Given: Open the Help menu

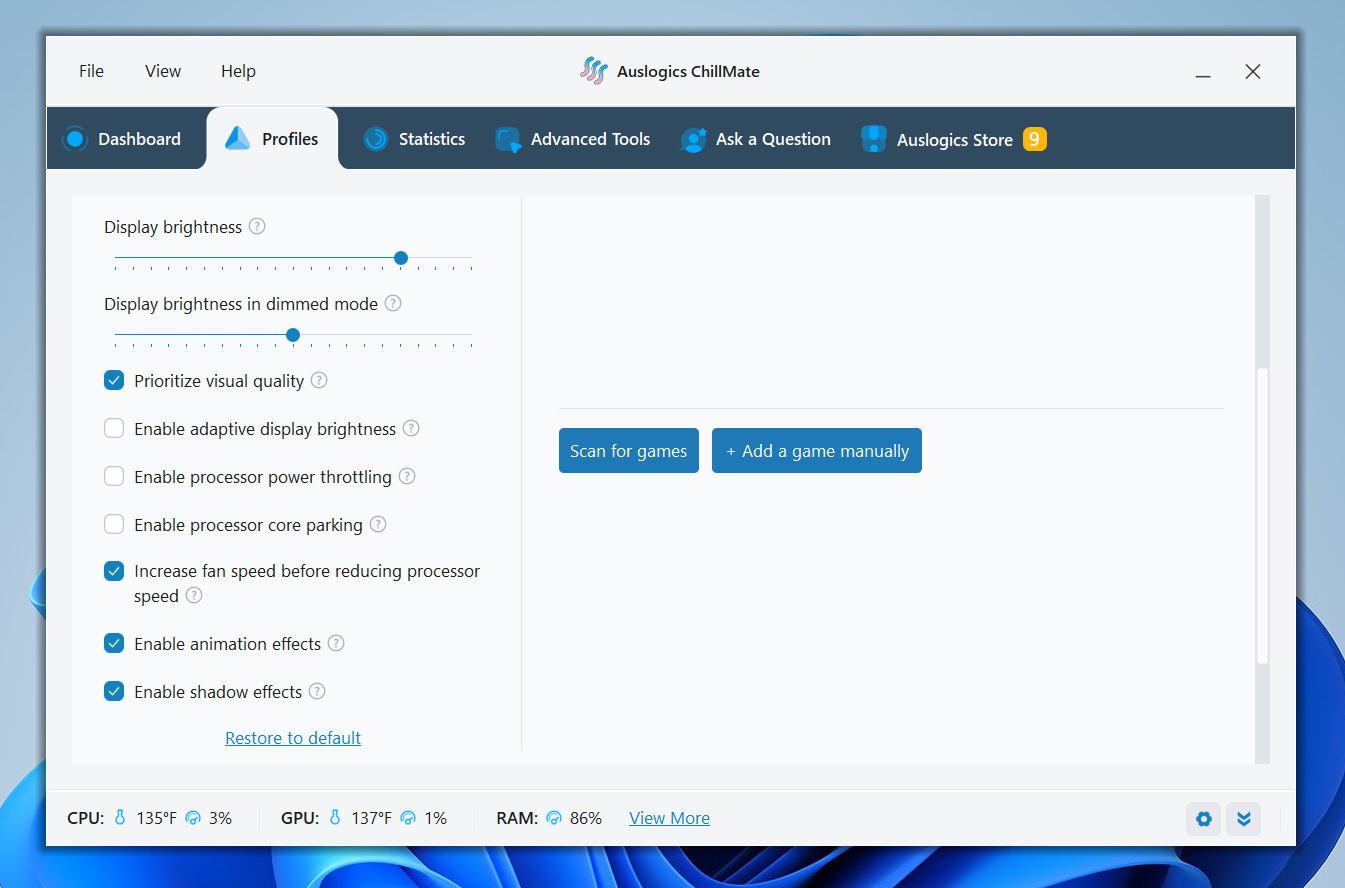Looking at the screenshot, I should click(238, 71).
